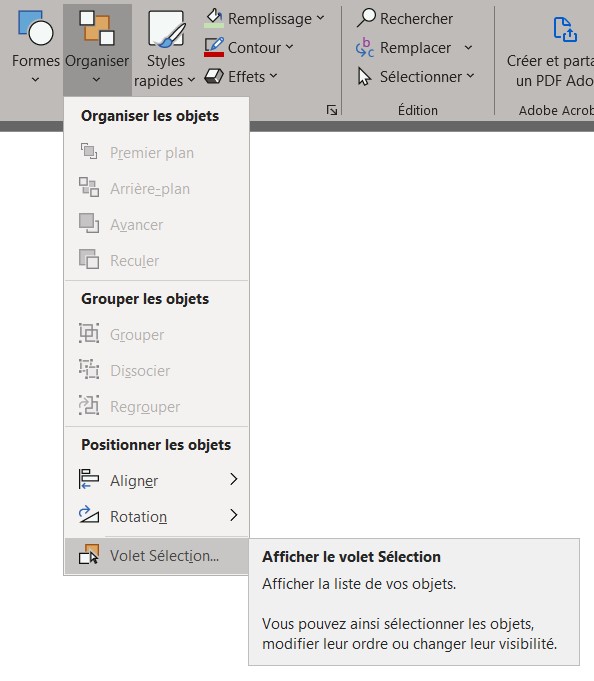Image resolution: width=594 pixels, height=681 pixels.
Task: Expand the Sélectionner dropdown arrow
Action: [470, 76]
